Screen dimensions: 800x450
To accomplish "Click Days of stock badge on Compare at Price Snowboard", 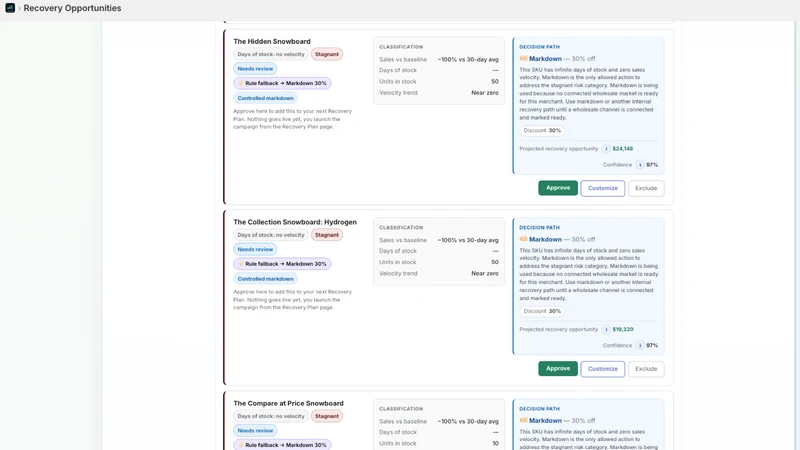I will (x=271, y=416).
